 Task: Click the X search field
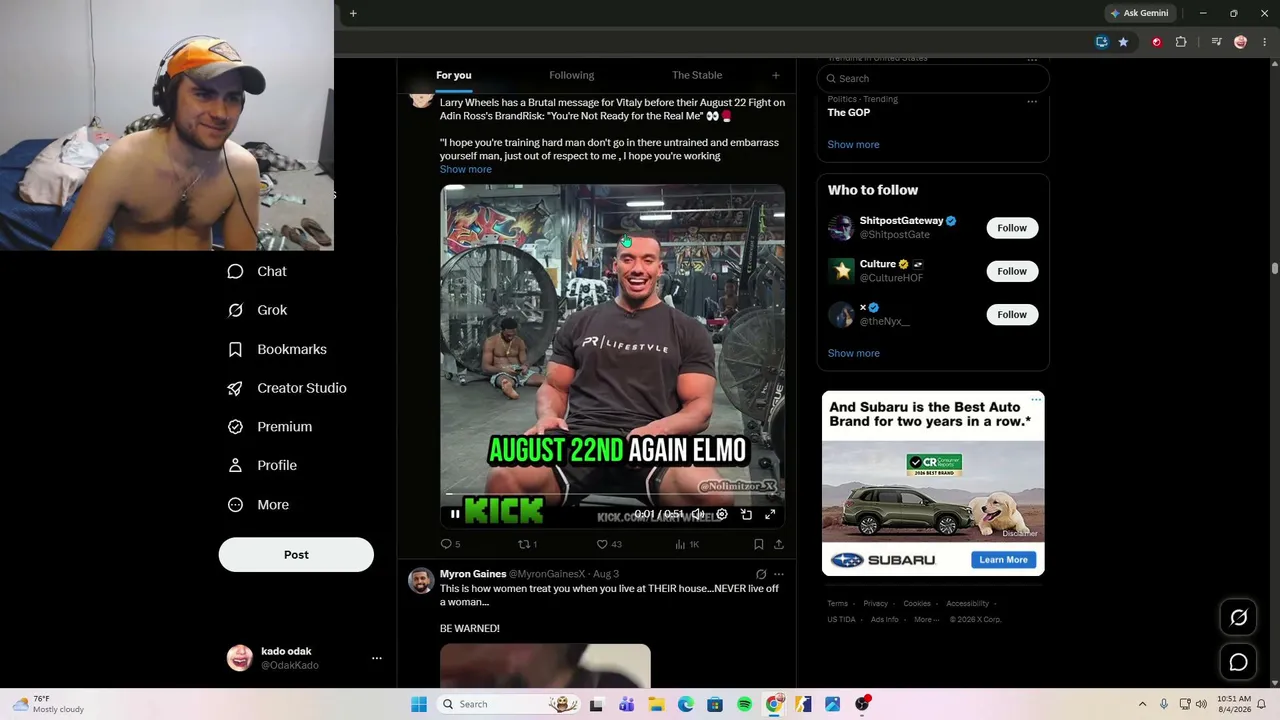coord(933,78)
